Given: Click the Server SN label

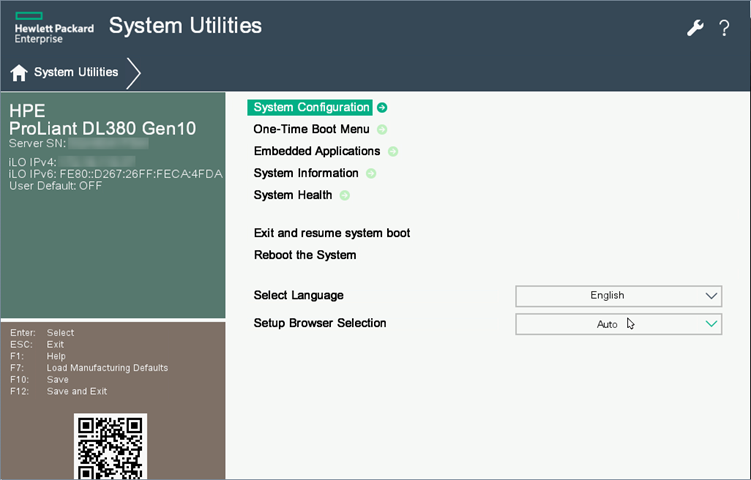Looking at the screenshot, I should pyautogui.click(x=37, y=143).
